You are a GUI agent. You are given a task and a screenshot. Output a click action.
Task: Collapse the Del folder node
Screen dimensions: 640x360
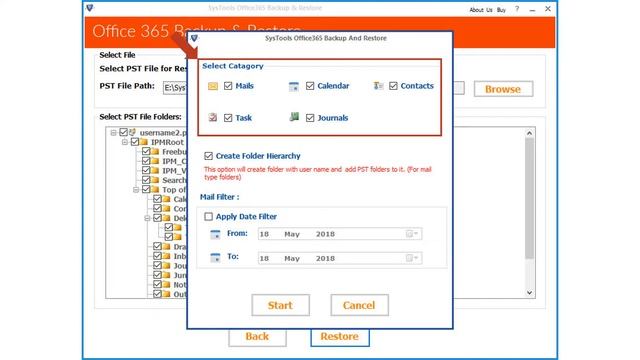tap(148, 218)
